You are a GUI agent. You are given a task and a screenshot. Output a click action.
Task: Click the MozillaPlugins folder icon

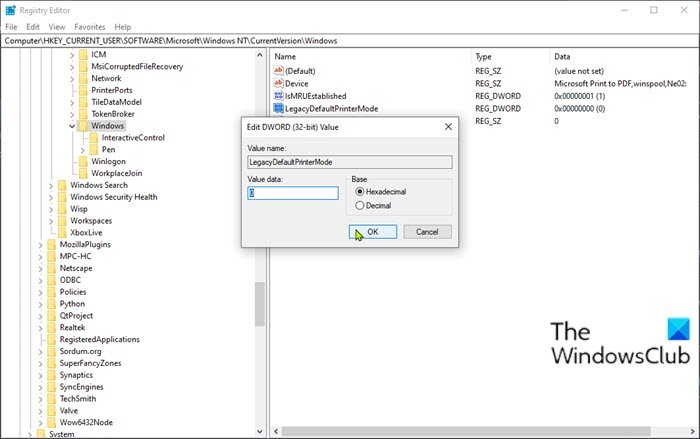click(x=52, y=244)
